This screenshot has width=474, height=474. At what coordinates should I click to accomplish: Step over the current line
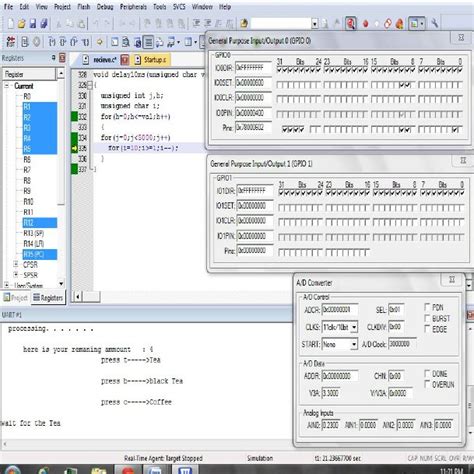tap(63, 42)
